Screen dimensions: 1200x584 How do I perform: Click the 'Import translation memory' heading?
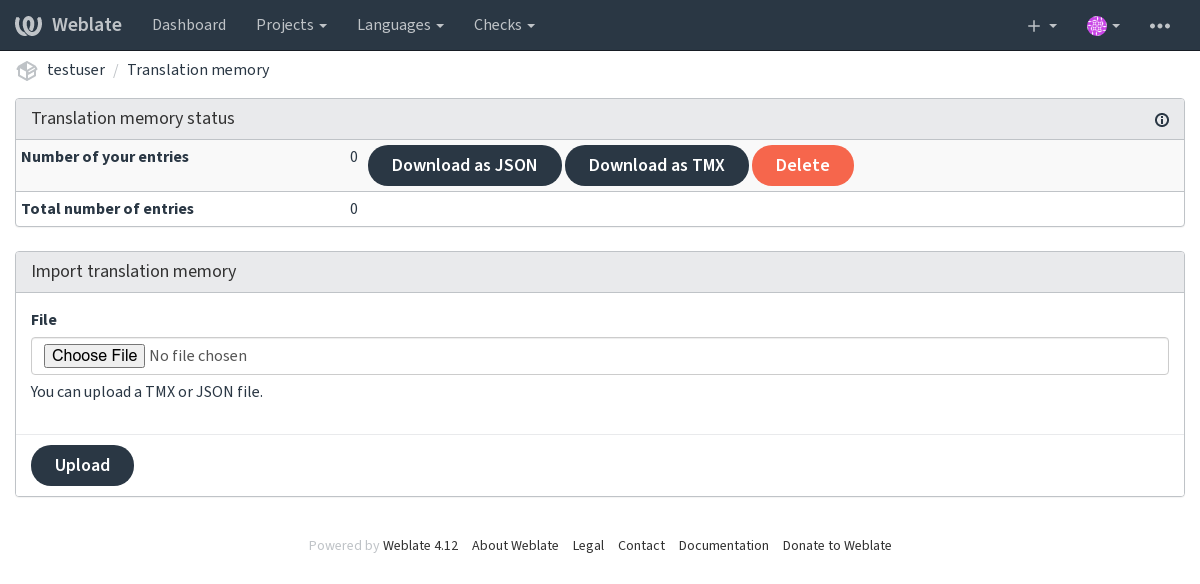pyautogui.click(x=134, y=271)
